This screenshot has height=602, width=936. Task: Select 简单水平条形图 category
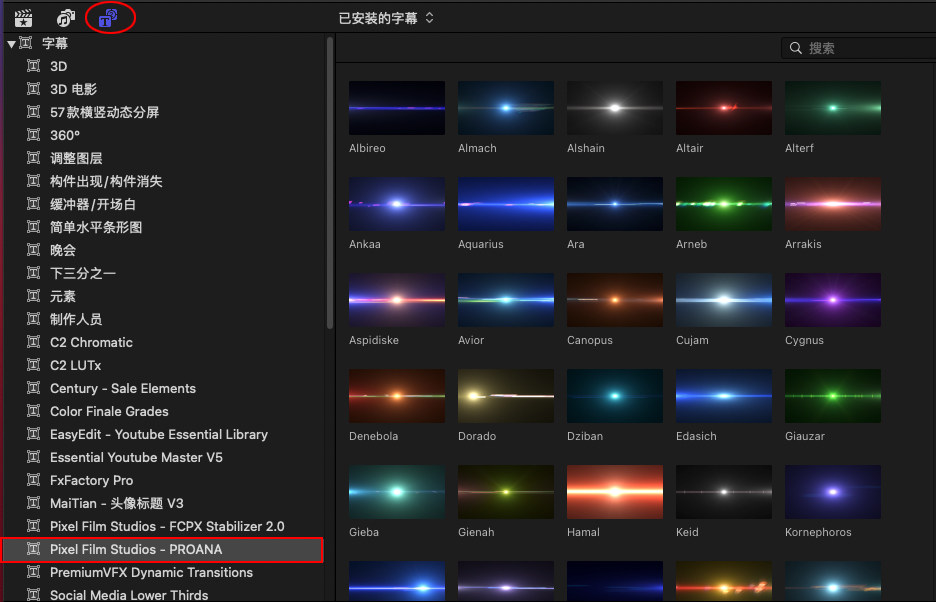(x=164, y=228)
